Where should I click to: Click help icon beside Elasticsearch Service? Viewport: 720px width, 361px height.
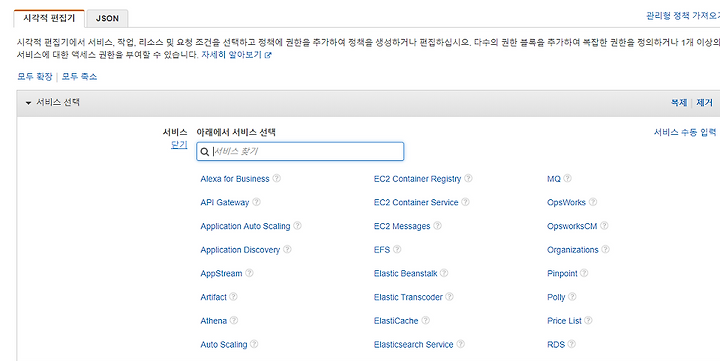pyautogui.click(x=460, y=344)
